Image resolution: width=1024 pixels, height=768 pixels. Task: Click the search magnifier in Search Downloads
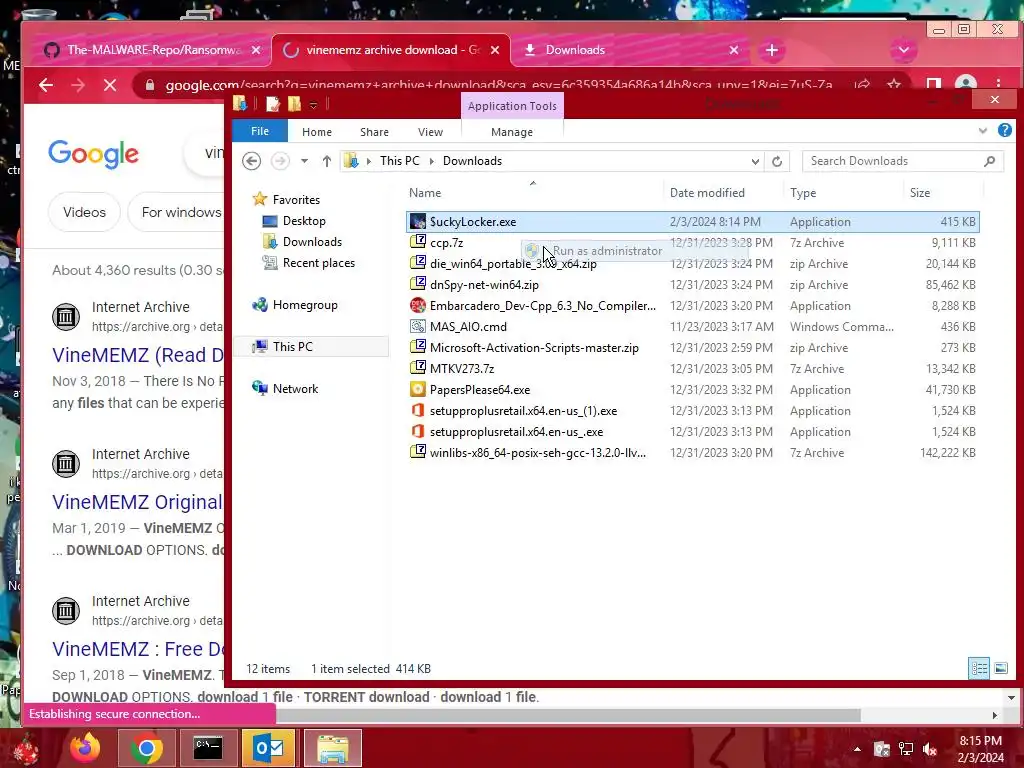click(989, 161)
